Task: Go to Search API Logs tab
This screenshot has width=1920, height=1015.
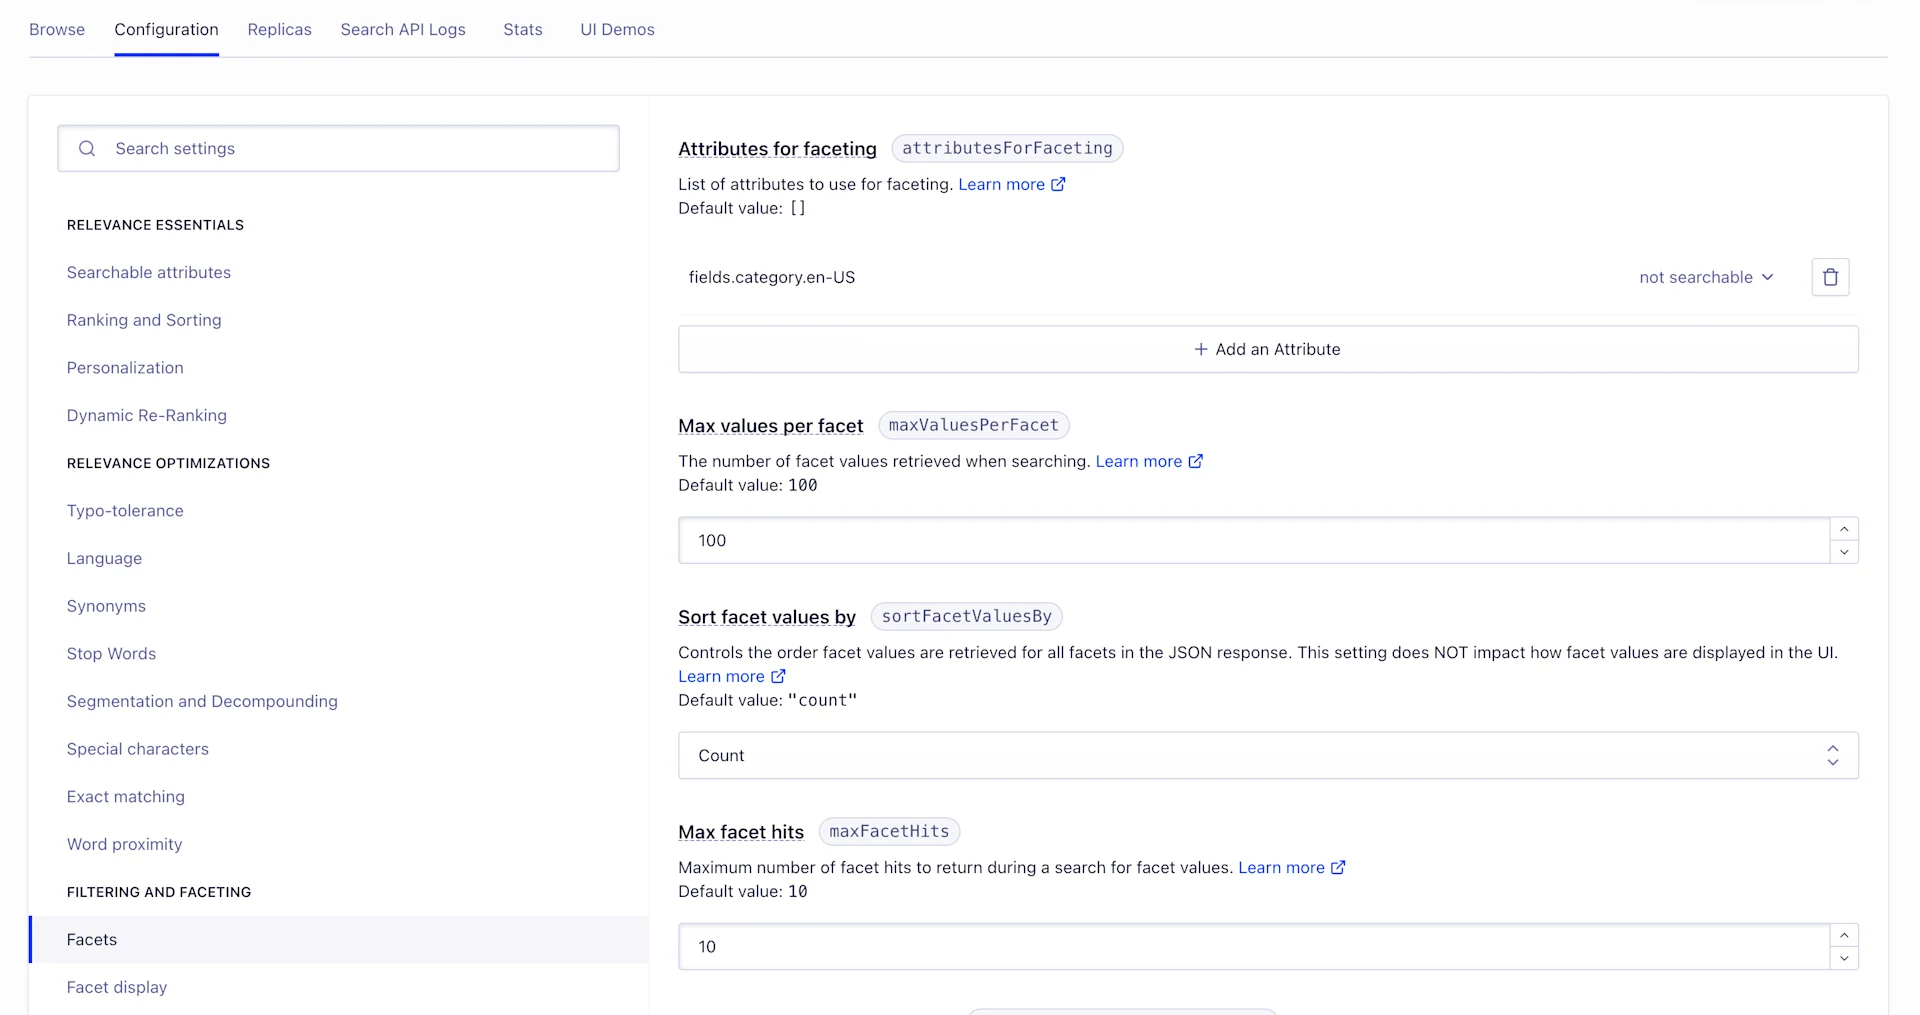Action: (403, 29)
